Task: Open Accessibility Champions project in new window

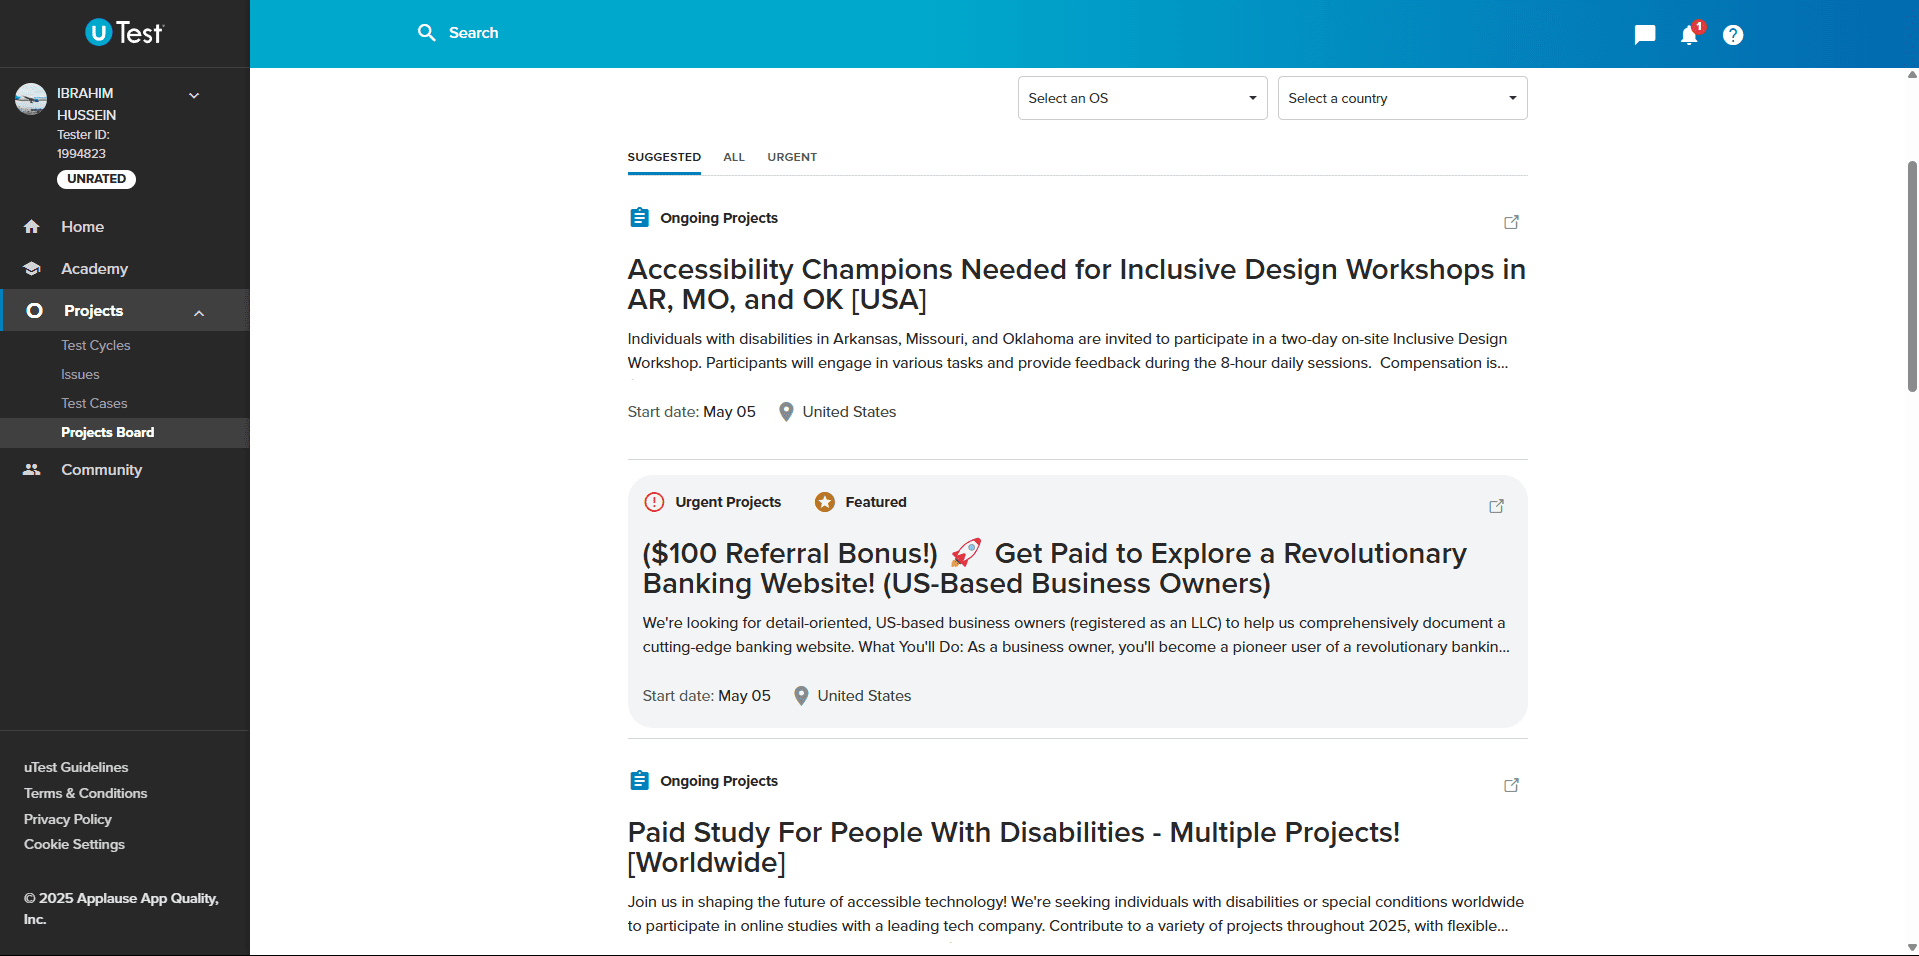Action: [x=1511, y=222]
